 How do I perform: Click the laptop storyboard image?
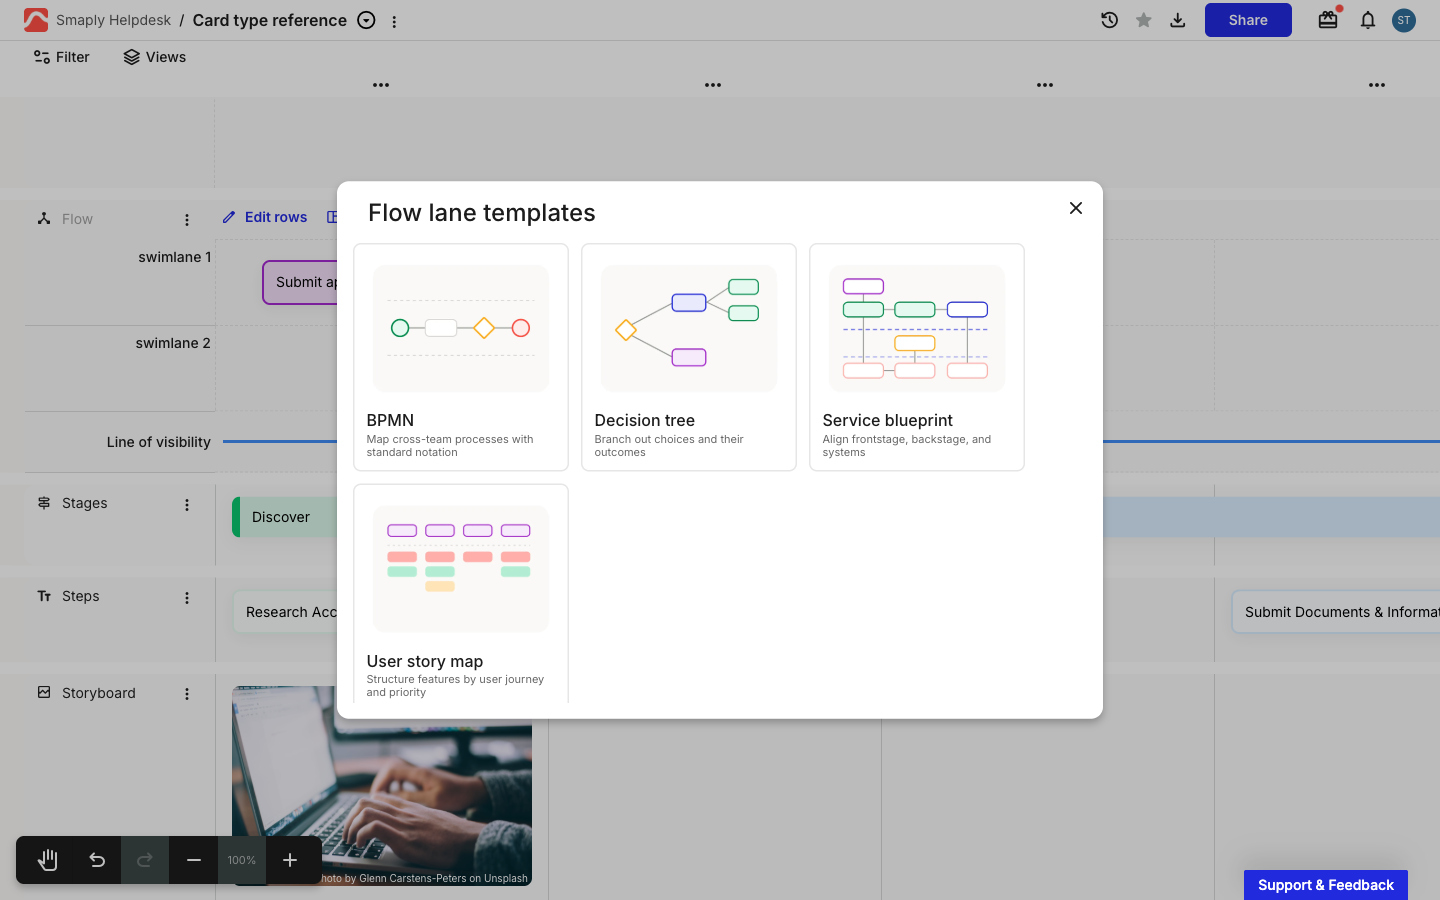pos(382,786)
